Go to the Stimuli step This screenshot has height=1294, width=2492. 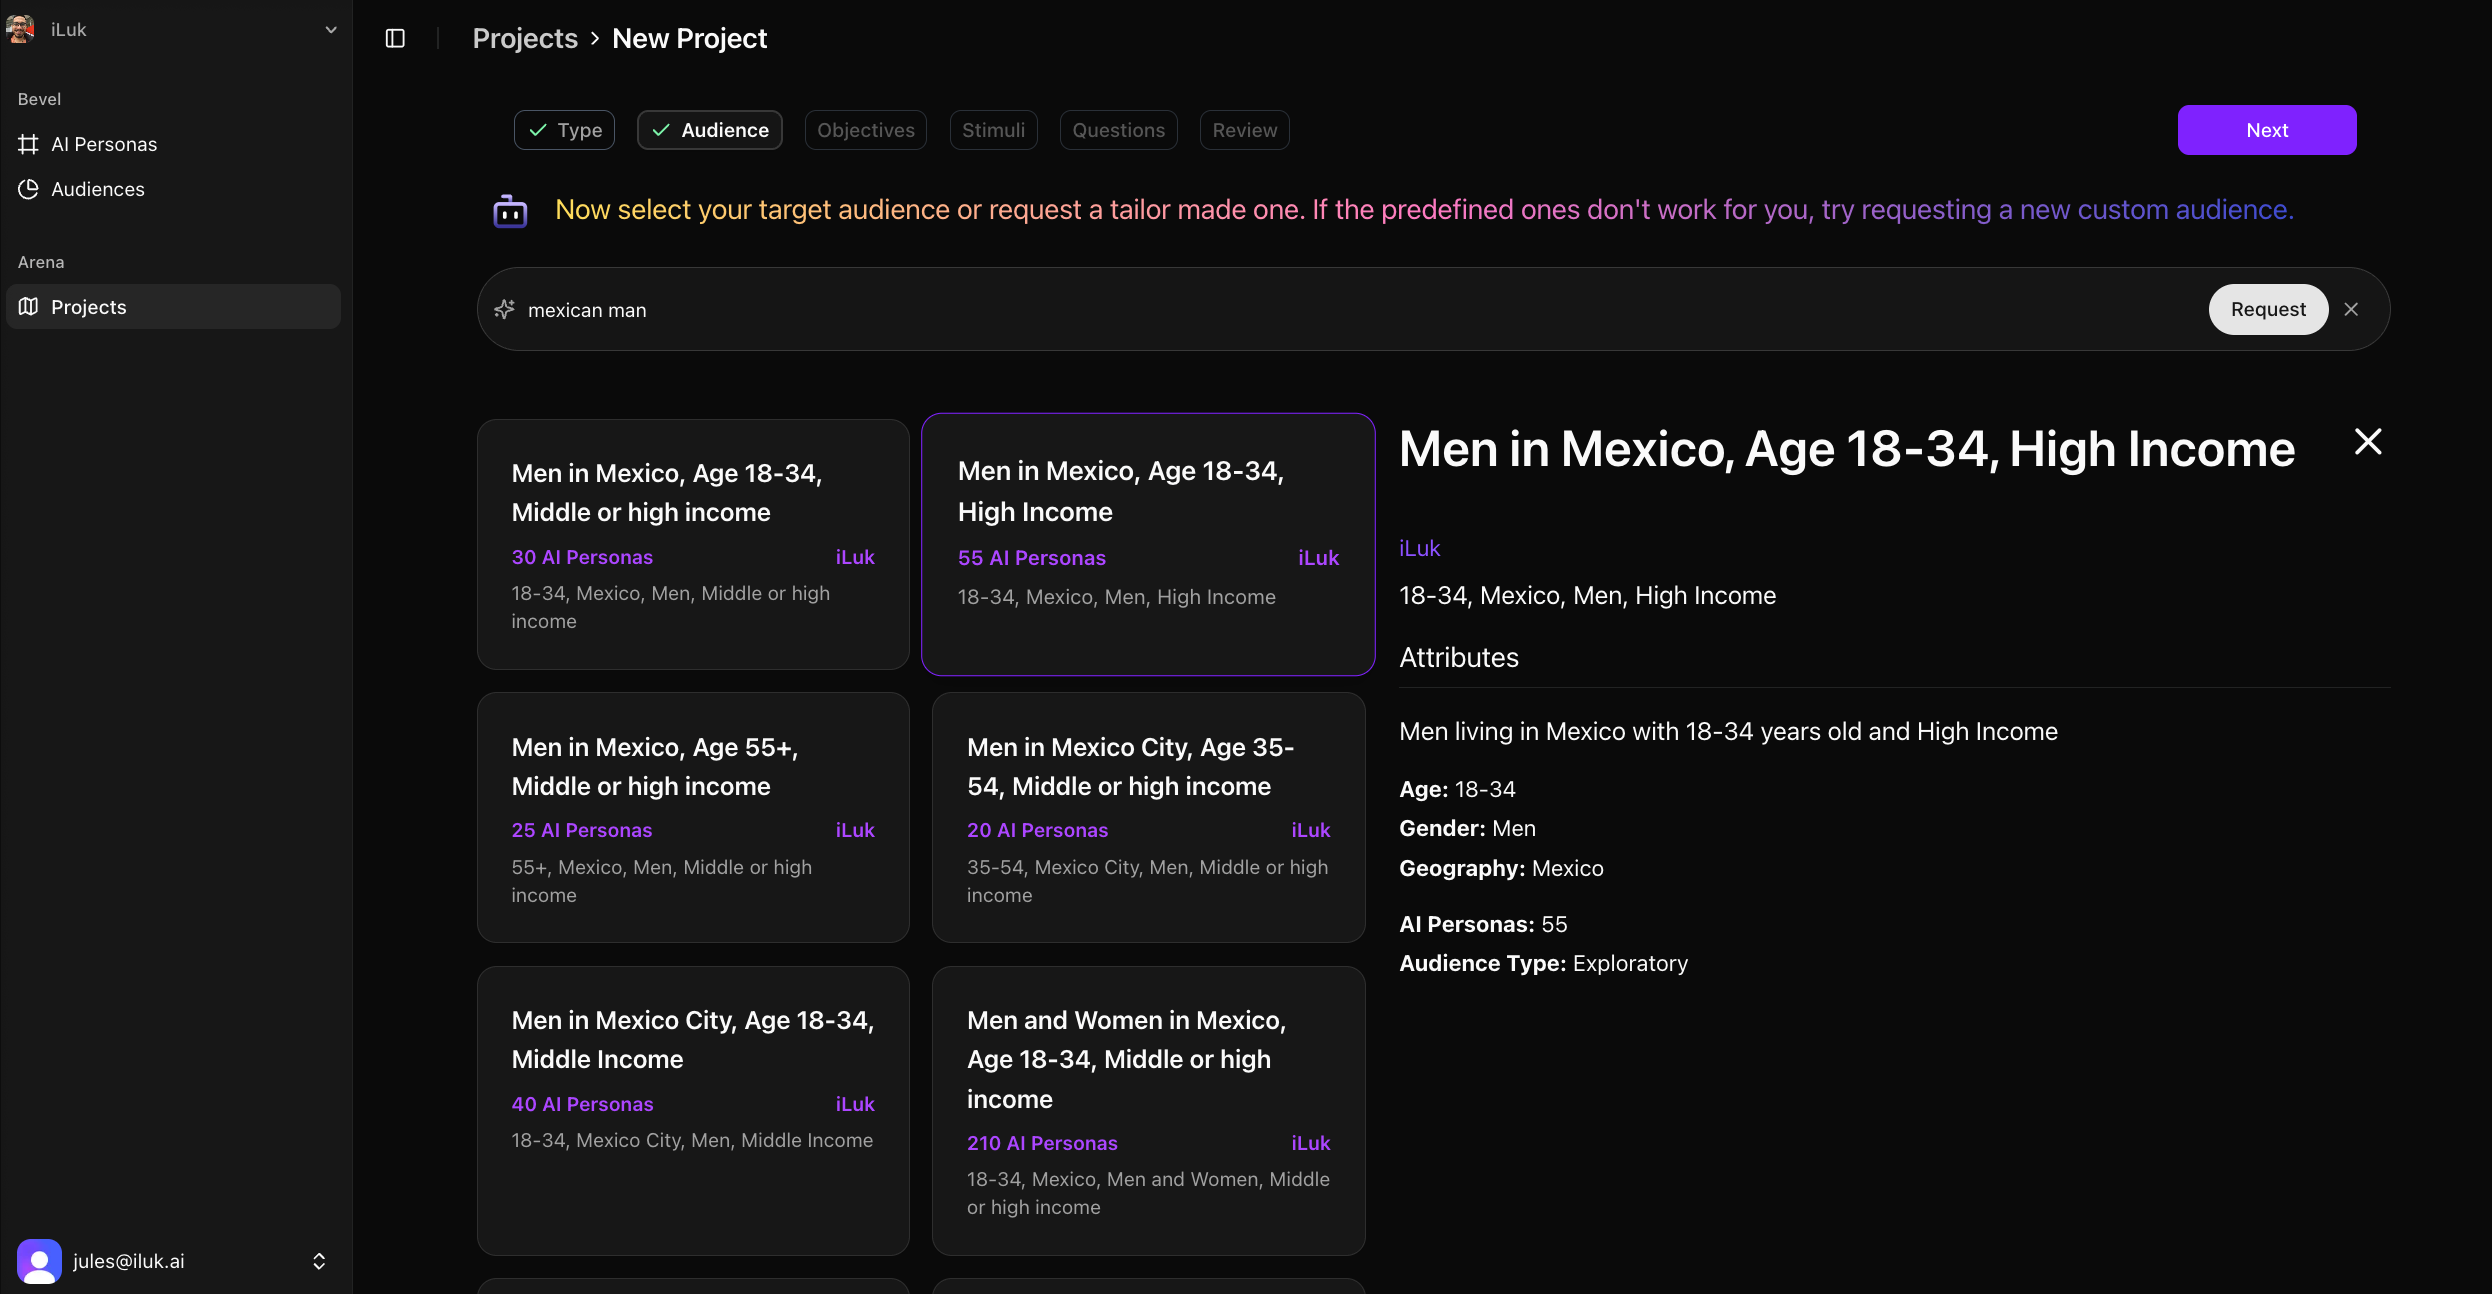[x=993, y=130]
